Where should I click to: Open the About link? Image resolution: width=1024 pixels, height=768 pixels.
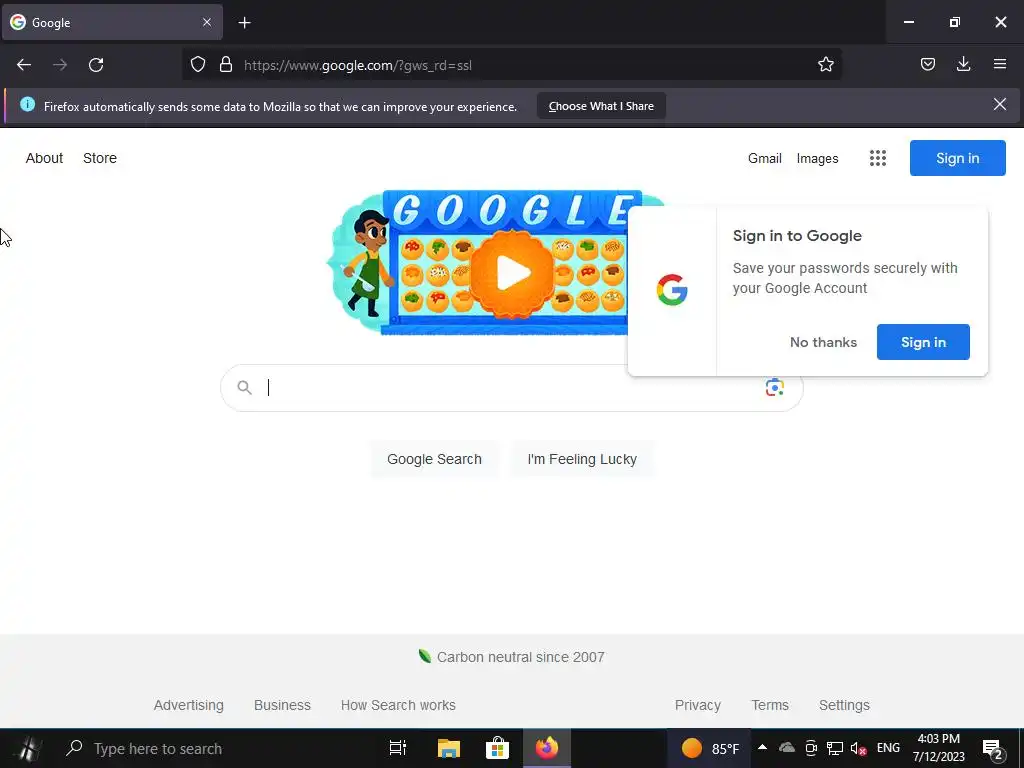[x=44, y=158]
